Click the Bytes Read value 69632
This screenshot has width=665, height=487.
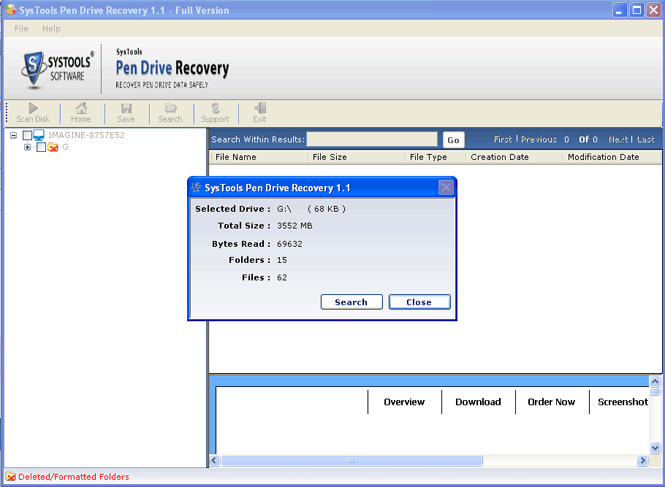290,244
